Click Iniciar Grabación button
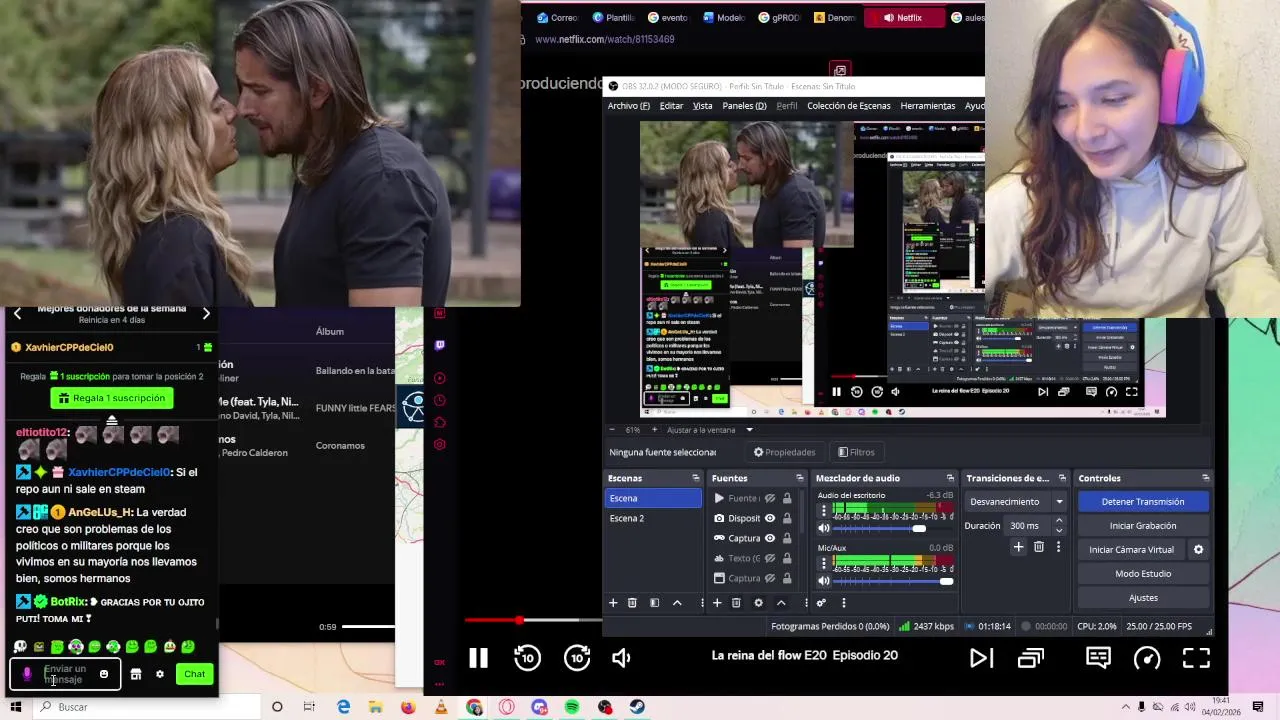 coord(1143,526)
